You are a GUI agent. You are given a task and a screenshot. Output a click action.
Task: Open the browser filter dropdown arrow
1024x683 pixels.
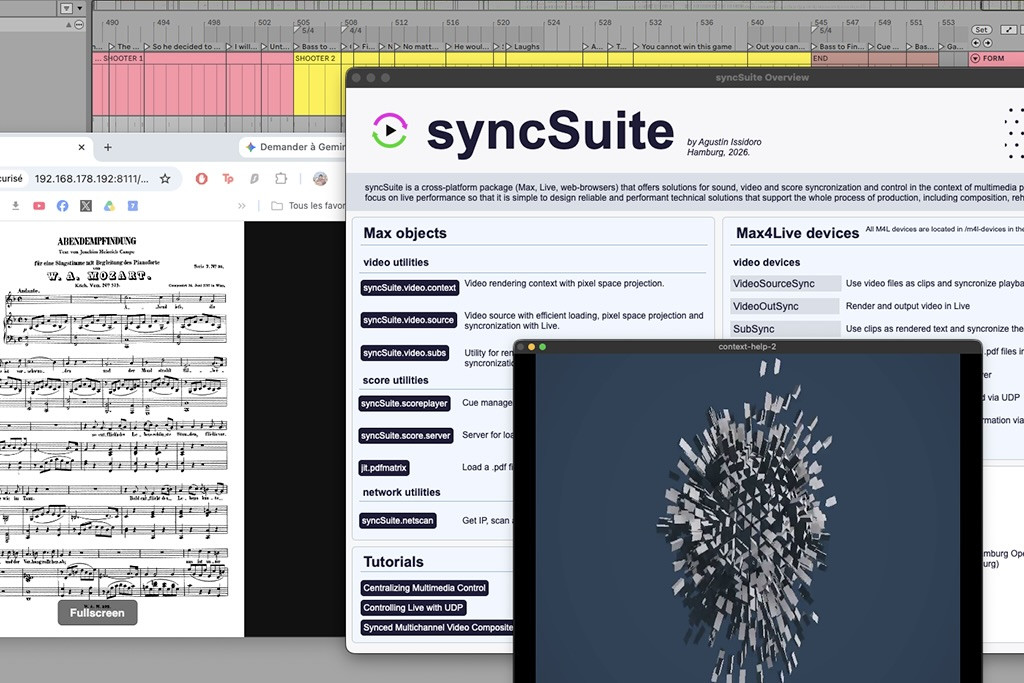click(80, 8)
